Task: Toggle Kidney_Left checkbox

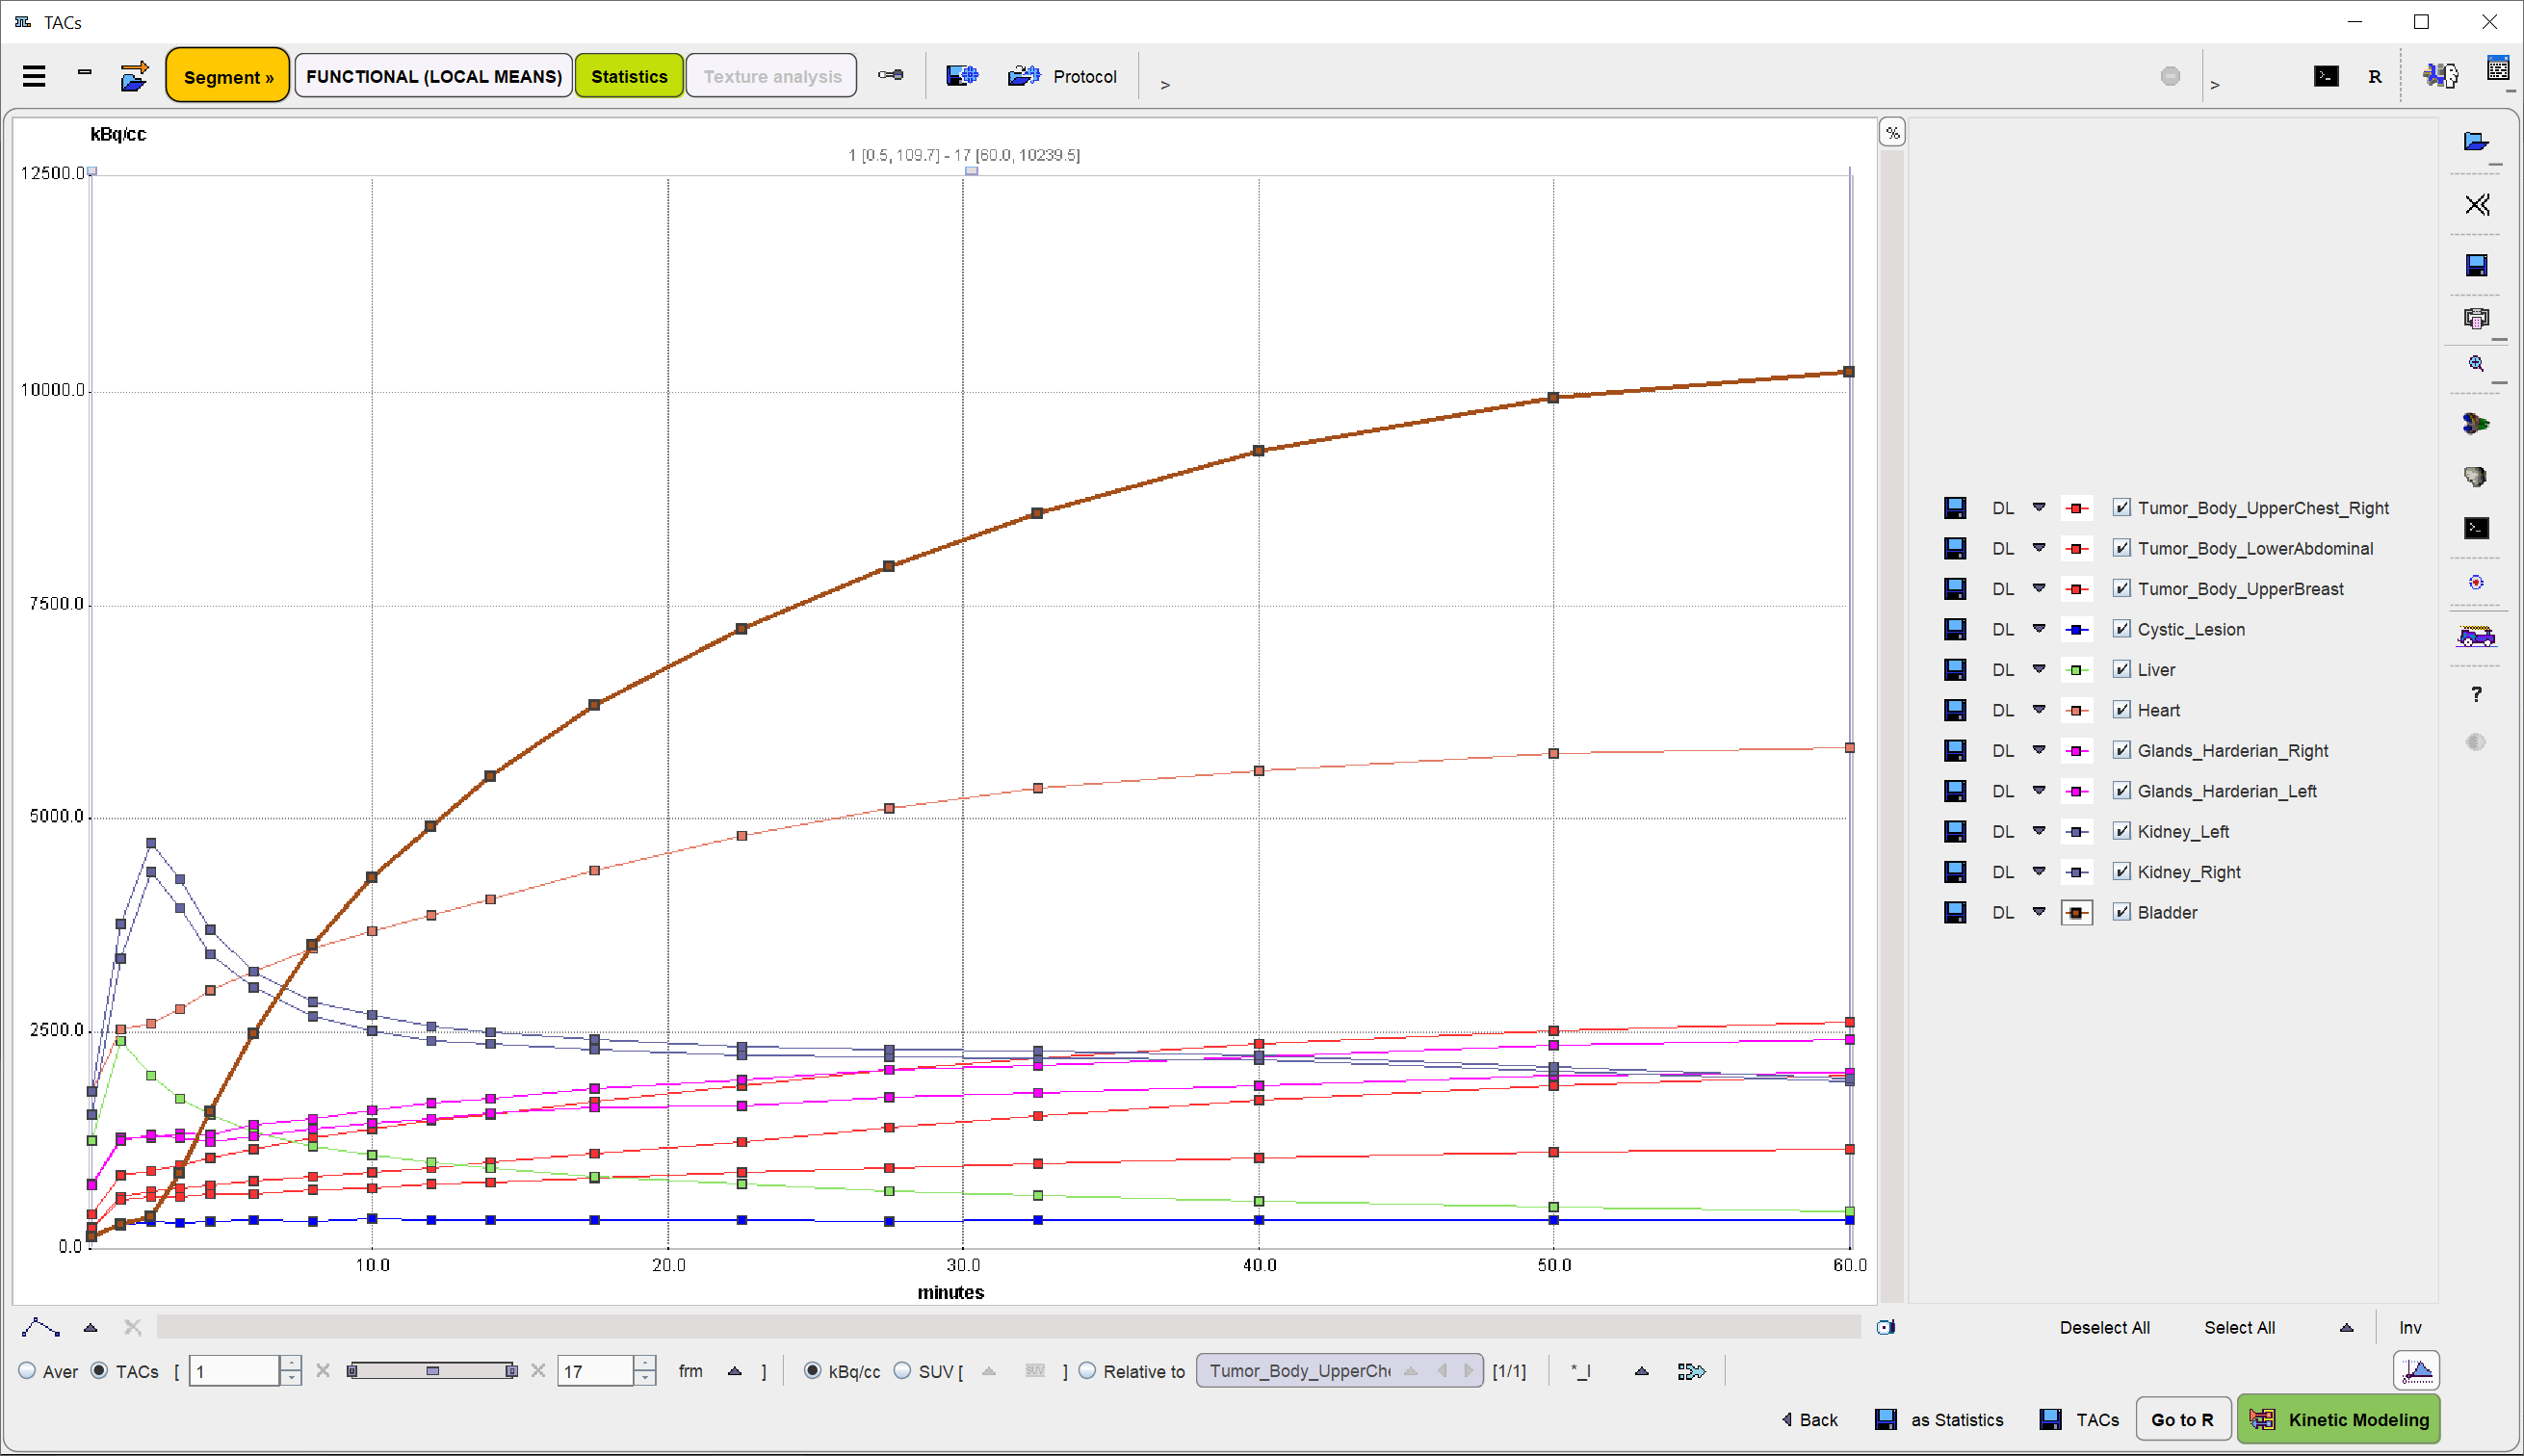Action: [x=2122, y=831]
